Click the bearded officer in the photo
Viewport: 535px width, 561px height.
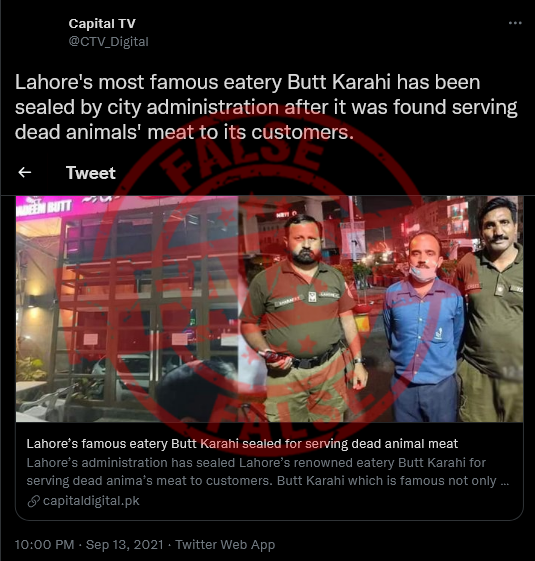[x=302, y=317]
